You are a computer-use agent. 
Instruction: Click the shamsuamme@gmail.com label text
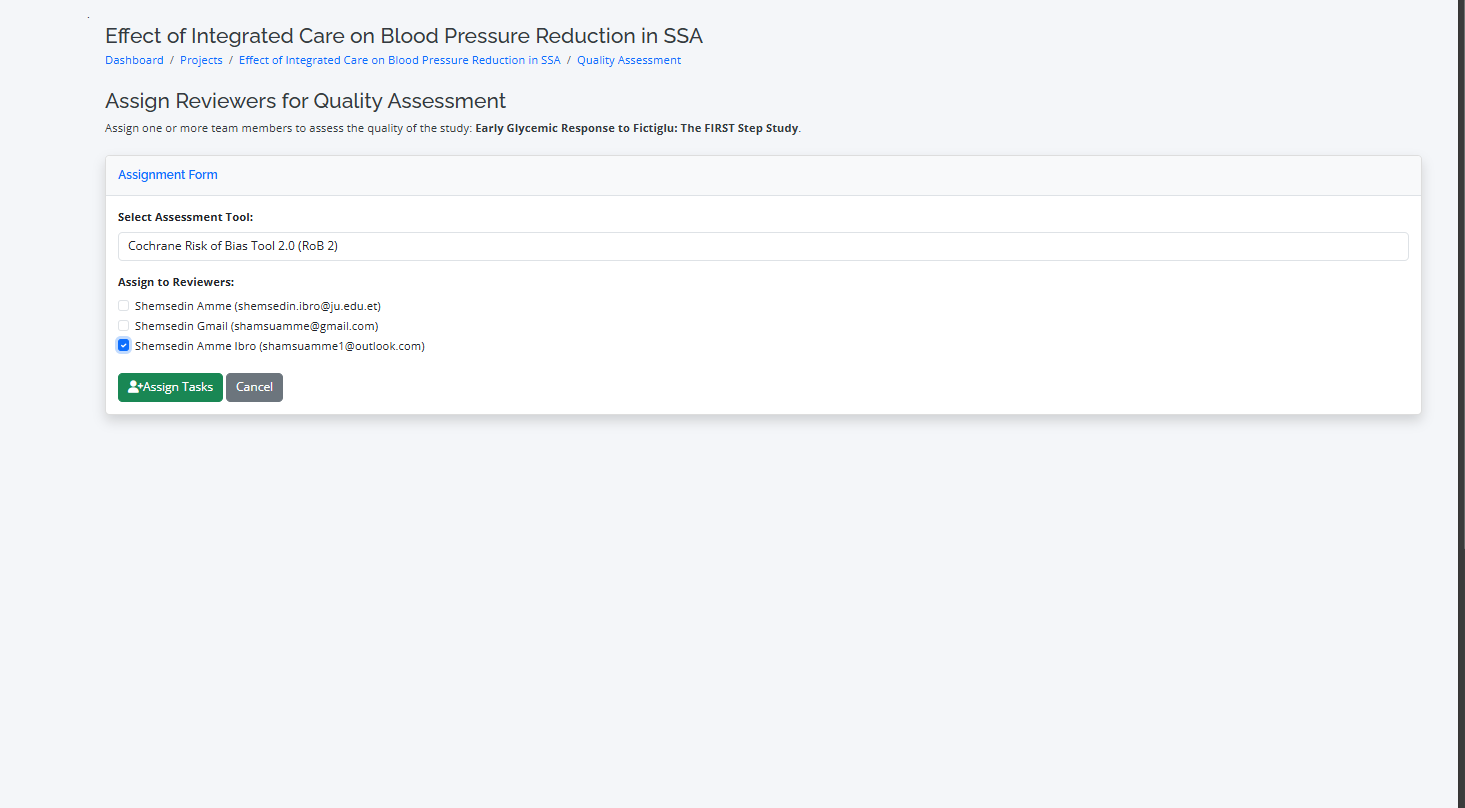[305, 326]
